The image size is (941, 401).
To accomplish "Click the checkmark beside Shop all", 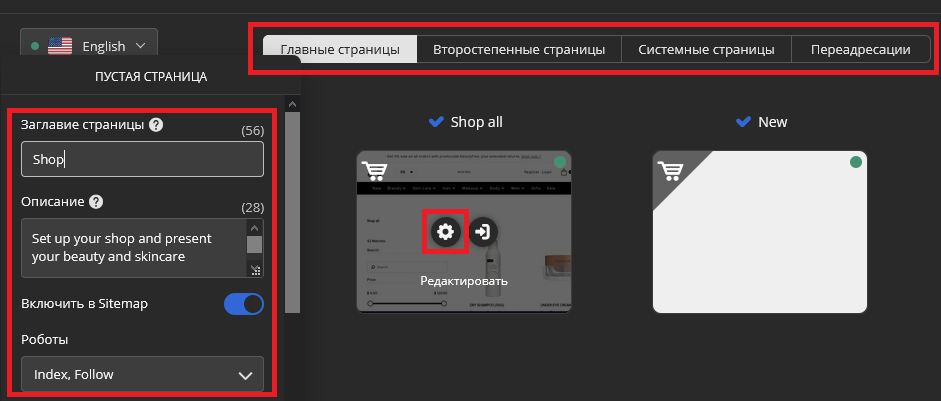I will click(x=435, y=122).
